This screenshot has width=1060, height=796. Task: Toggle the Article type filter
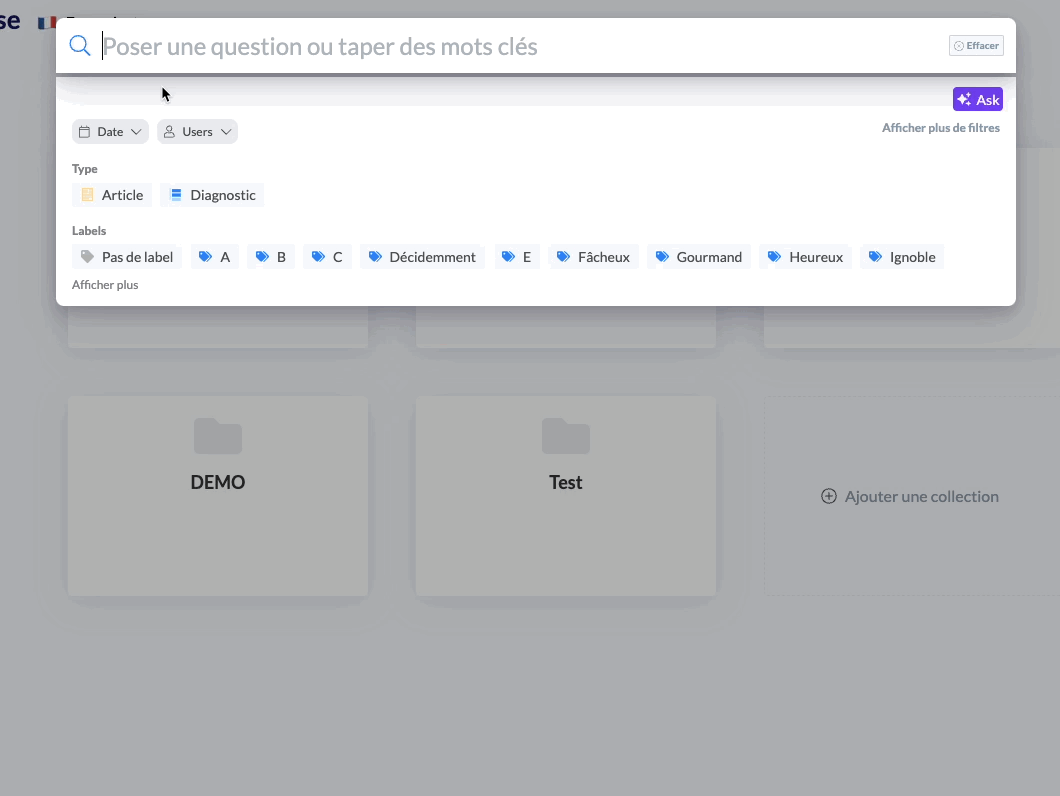(x=112, y=195)
